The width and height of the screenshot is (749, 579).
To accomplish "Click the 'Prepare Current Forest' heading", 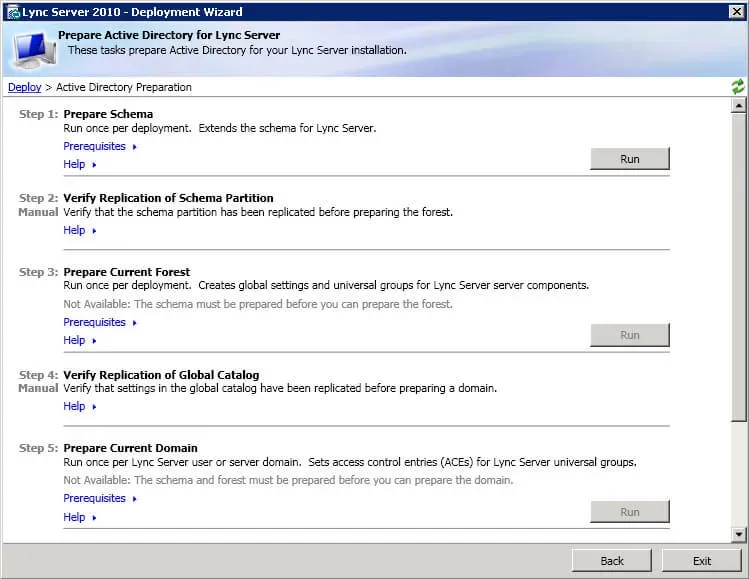I will pyautogui.click(x=127, y=272).
